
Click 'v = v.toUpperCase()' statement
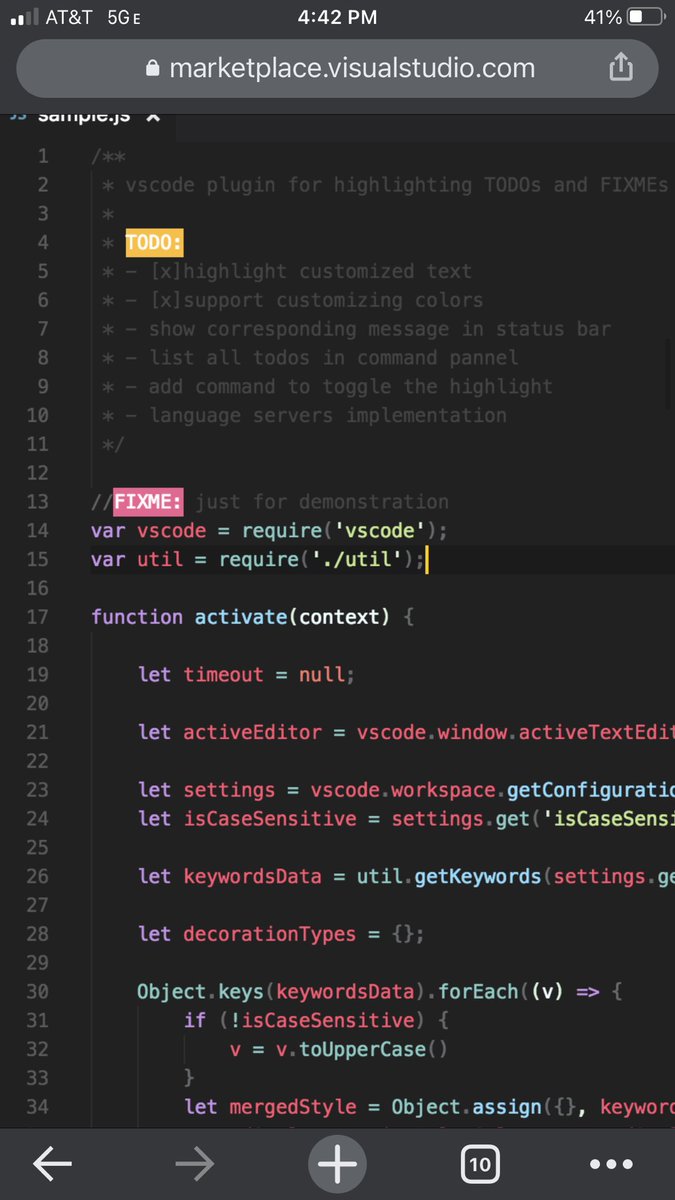click(338, 1050)
